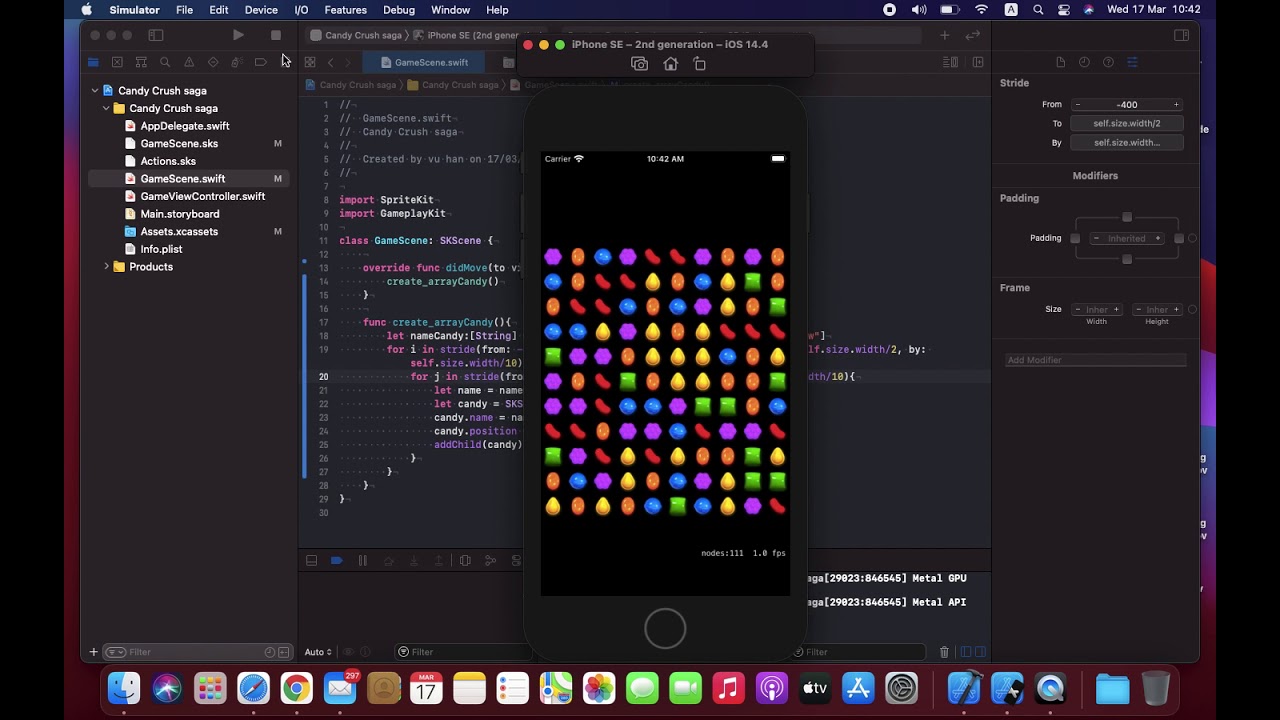Open the Symbol navigator
The height and width of the screenshot is (720, 1280).
click(141, 62)
